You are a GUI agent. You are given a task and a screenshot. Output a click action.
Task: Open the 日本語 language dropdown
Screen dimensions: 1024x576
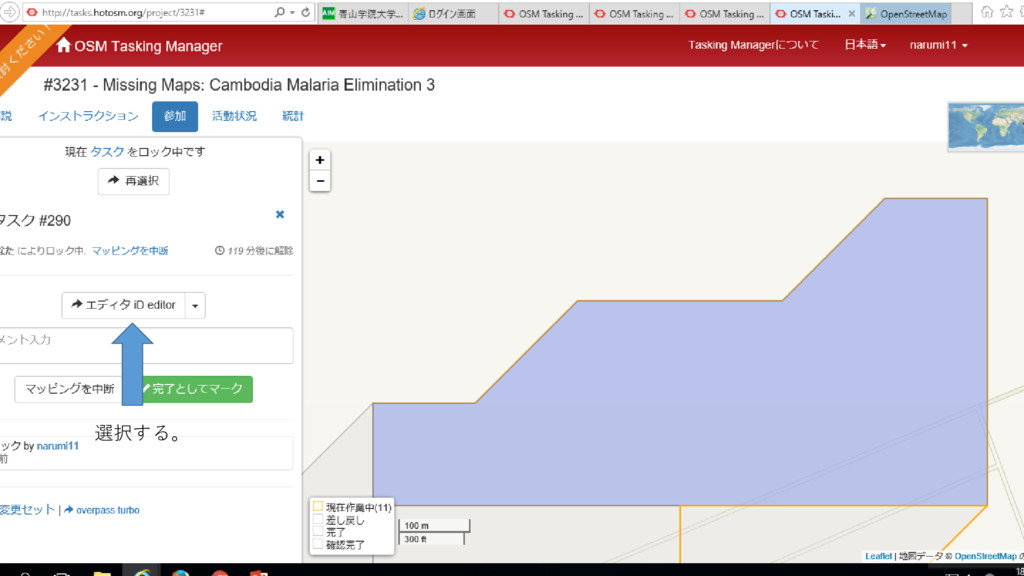pyautogui.click(x=865, y=44)
